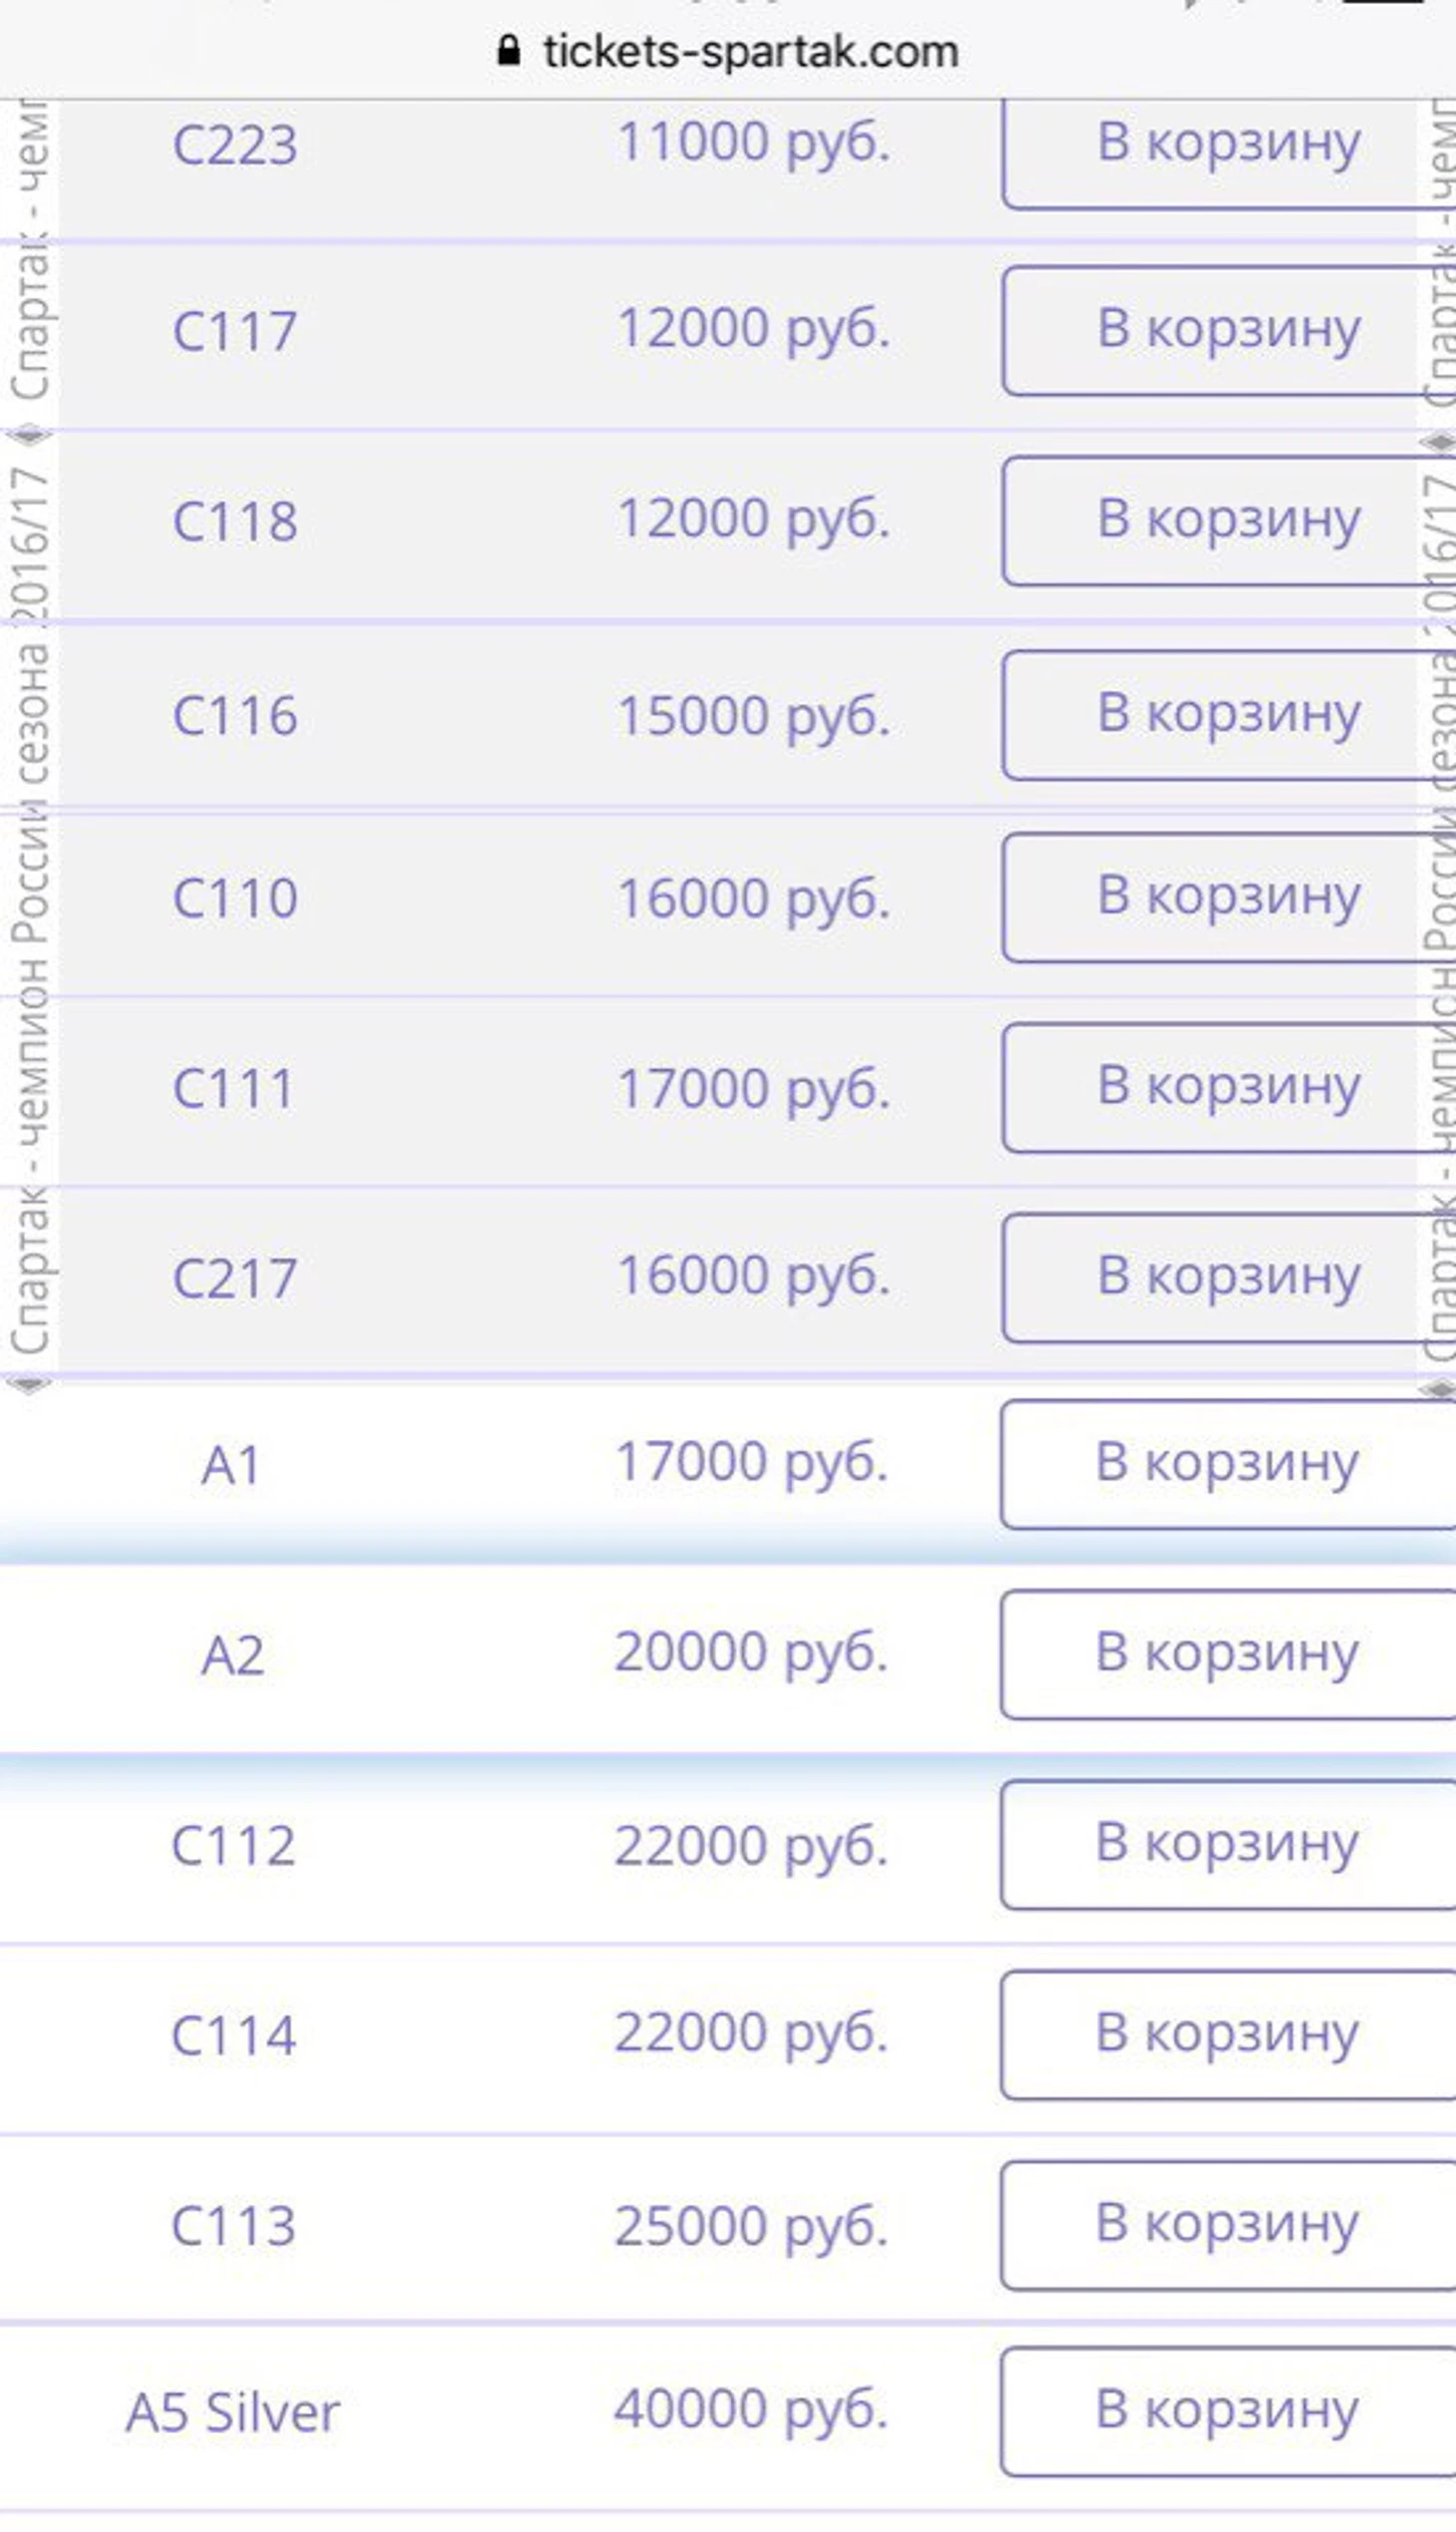Add sector C110 for 16000 руб. to cart

[1228, 897]
